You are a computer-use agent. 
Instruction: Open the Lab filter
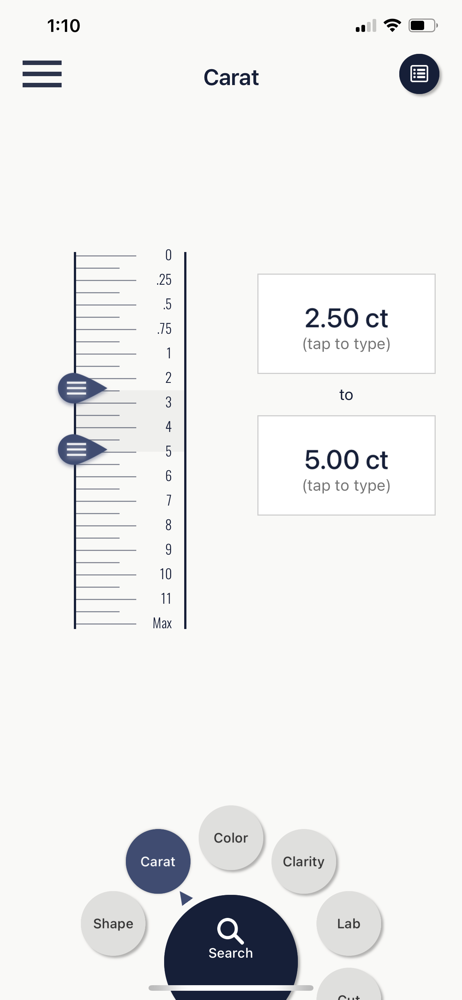(x=349, y=923)
